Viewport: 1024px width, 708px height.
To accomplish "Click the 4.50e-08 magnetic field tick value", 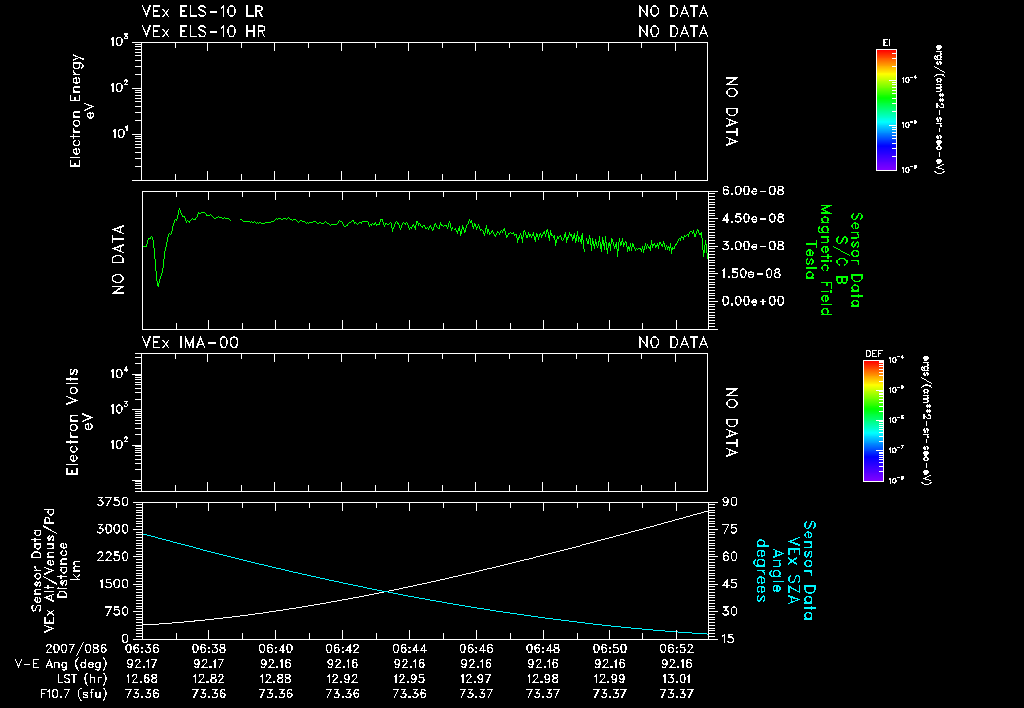I will tap(753, 218).
